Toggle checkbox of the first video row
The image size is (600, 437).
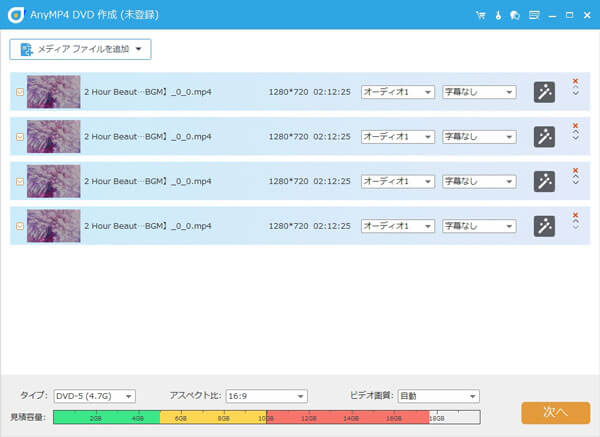pos(20,92)
